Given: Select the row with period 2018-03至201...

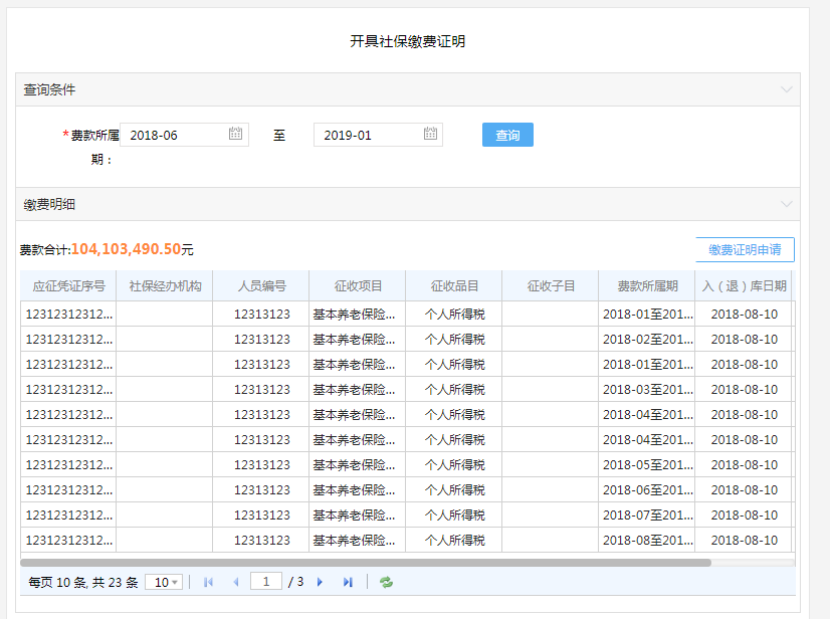Looking at the screenshot, I should [407, 390].
